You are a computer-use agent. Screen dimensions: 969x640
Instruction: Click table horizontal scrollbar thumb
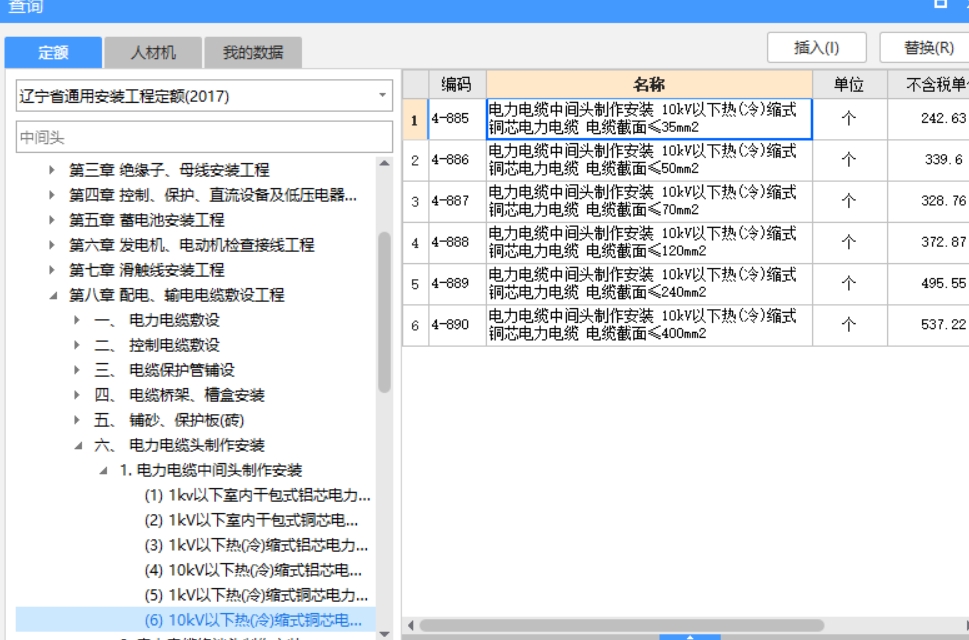click(x=621, y=625)
